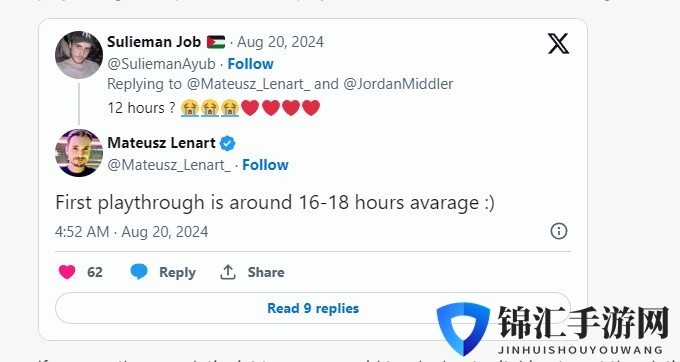Viewport: 680px width, 362px height.
Task: Click the @SuliemanAyub handle
Action: pyautogui.click(x=161, y=64)
